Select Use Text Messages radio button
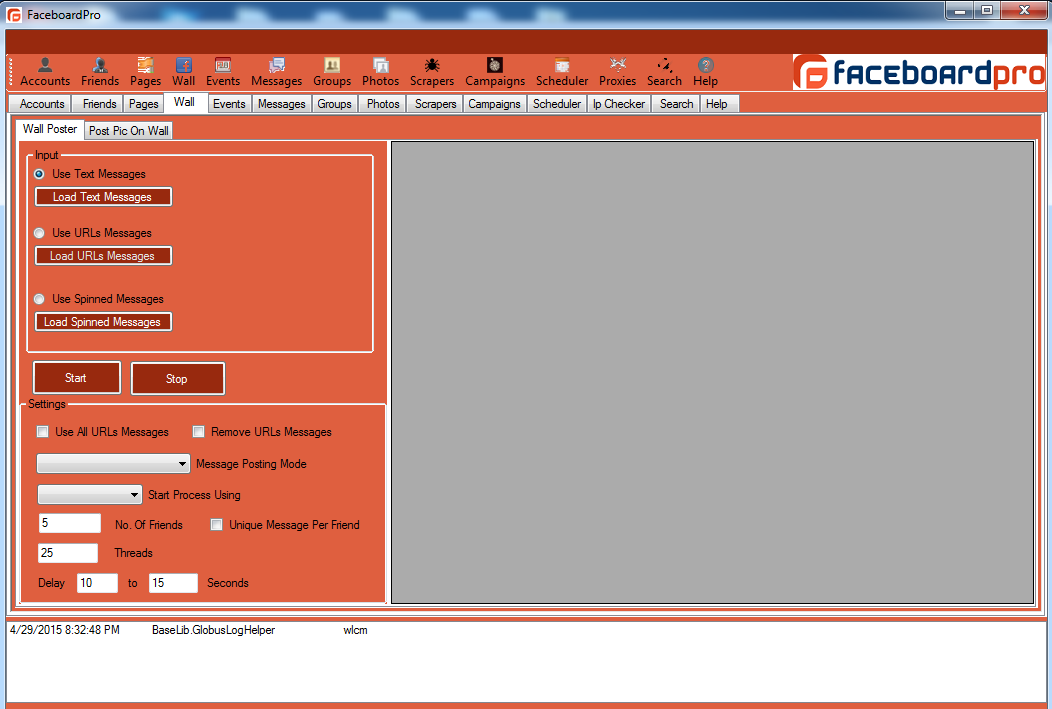Image resolution: width=1052 pixels, height=709 pixels. 40,174
